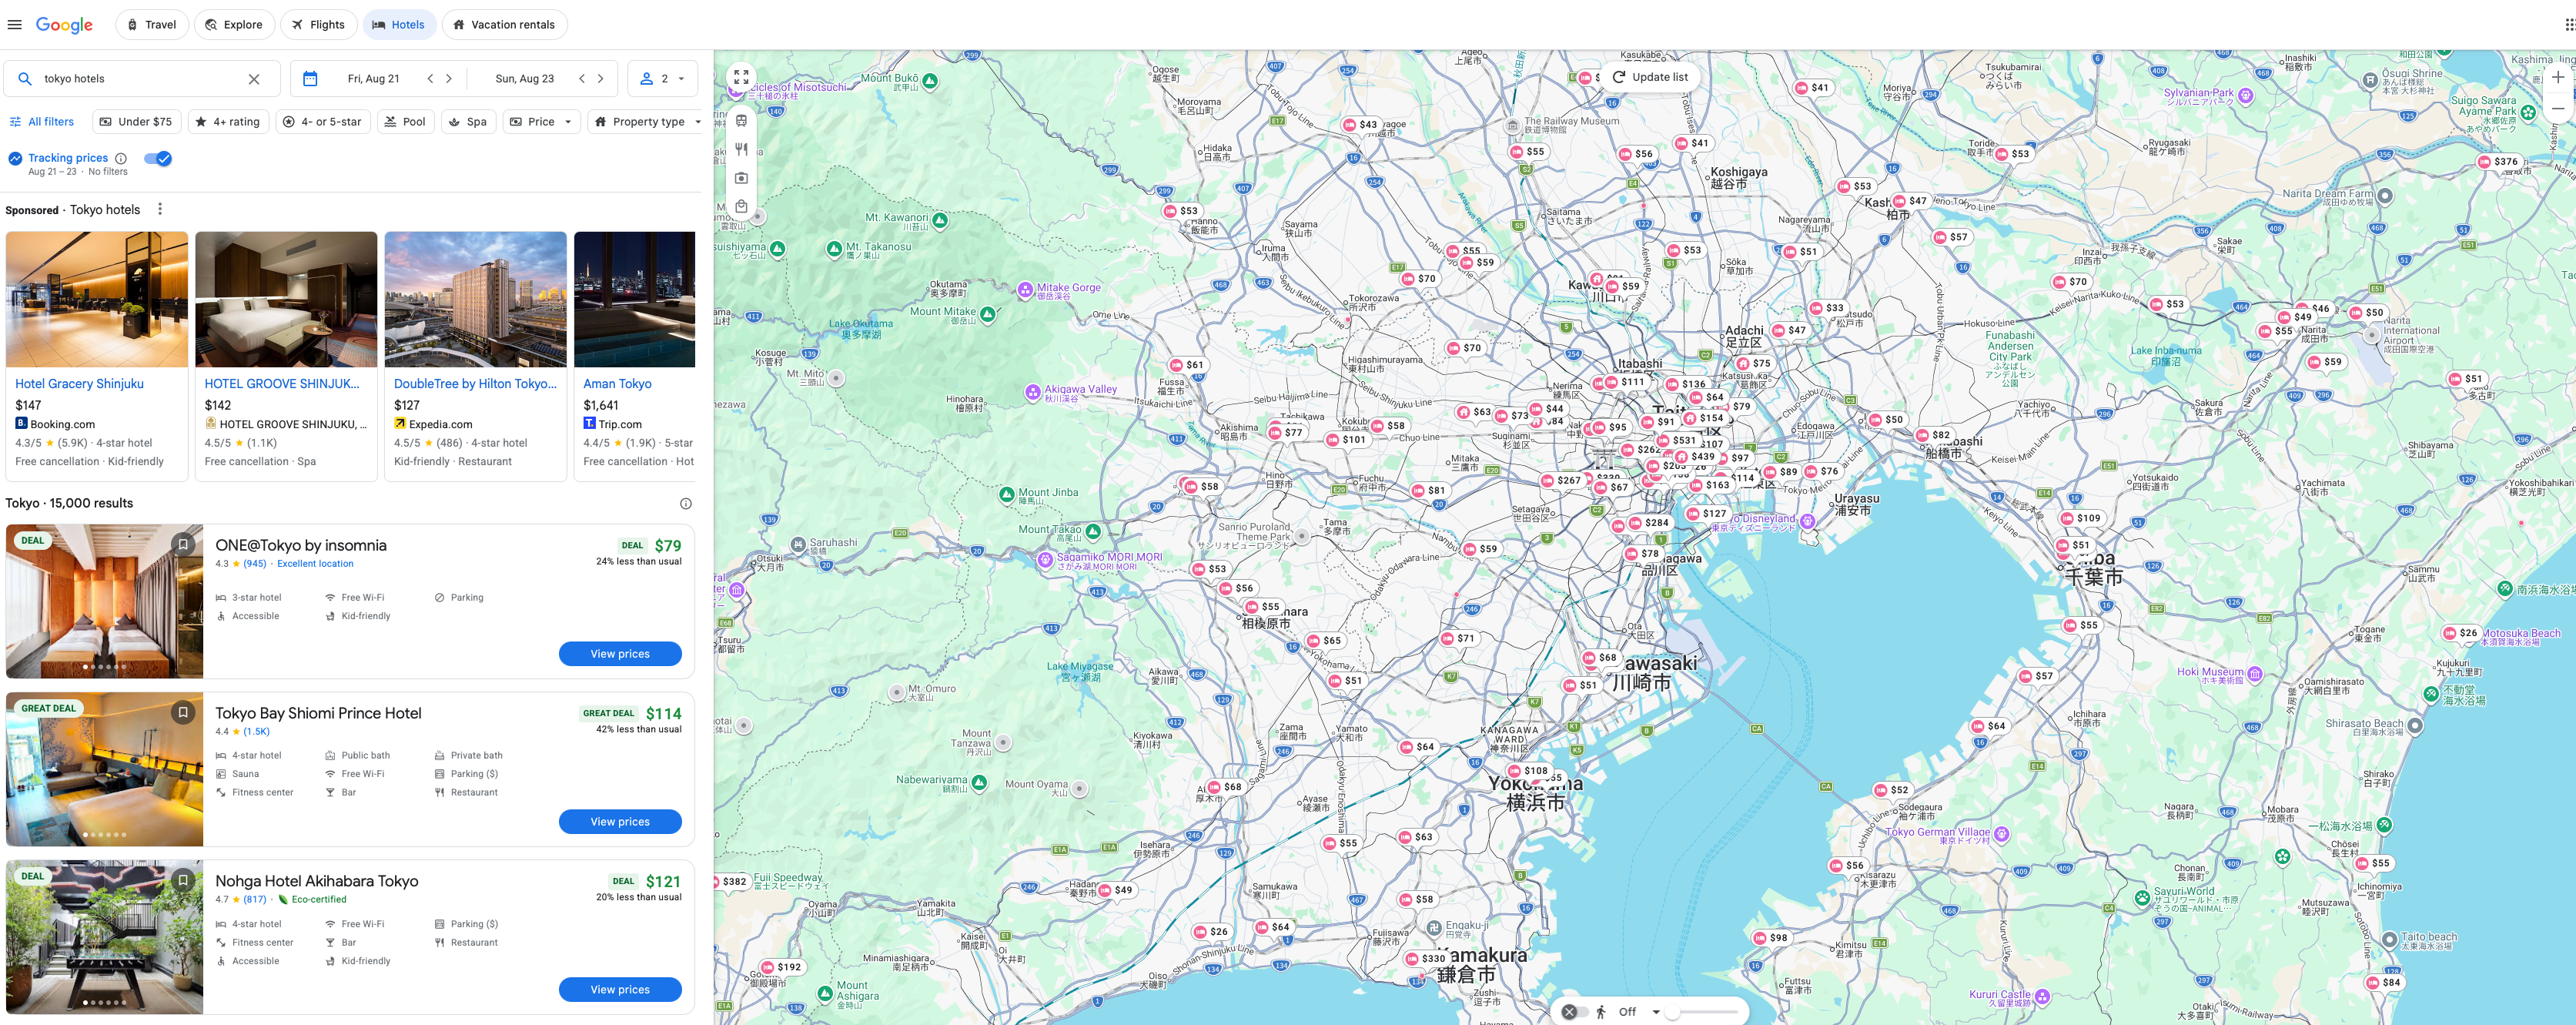This screenshot has width=2576, height=1025.
Task: Disable the Tracking prices toggle
Action: click(x=158, y=158)
